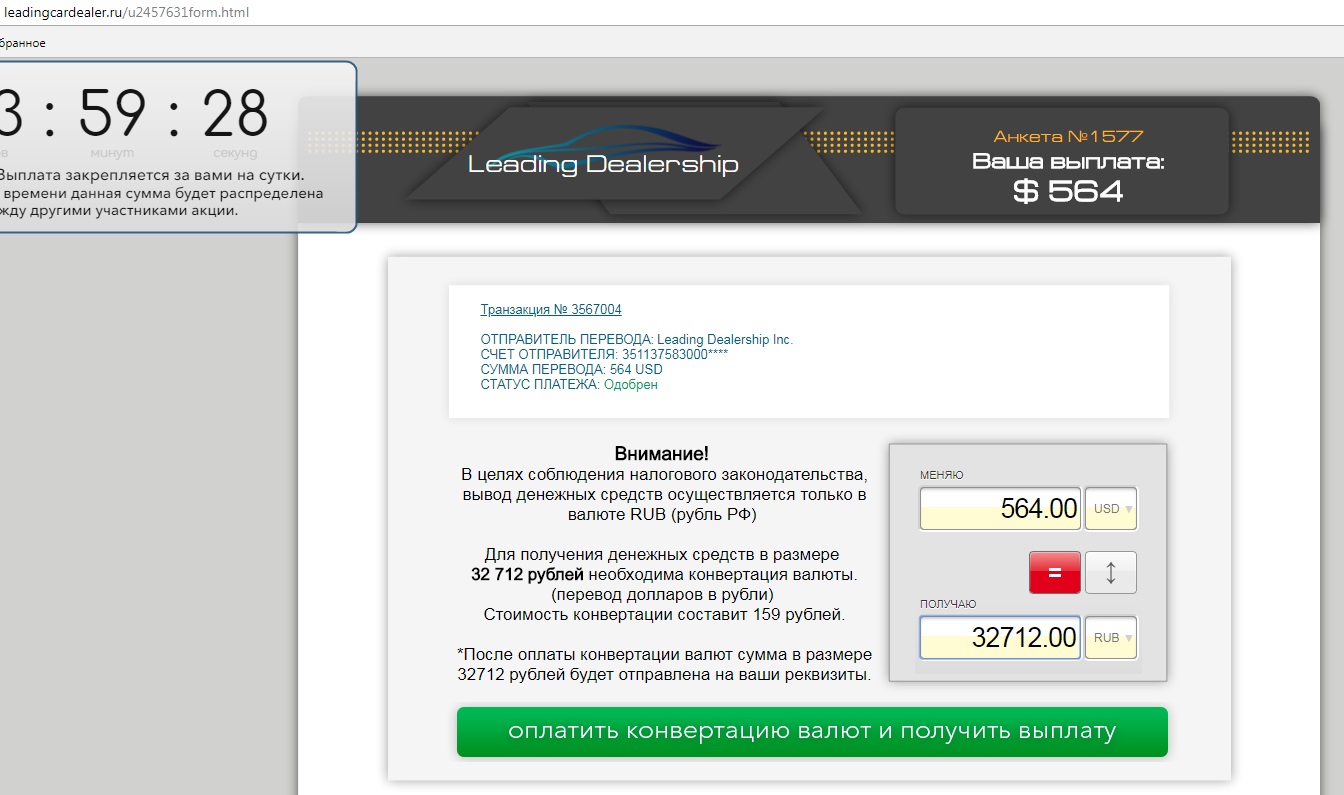Viewport: 1344px width, 795px height.
Task: Click the bold 32 712 рублей text
Action: tap(527, 575)
